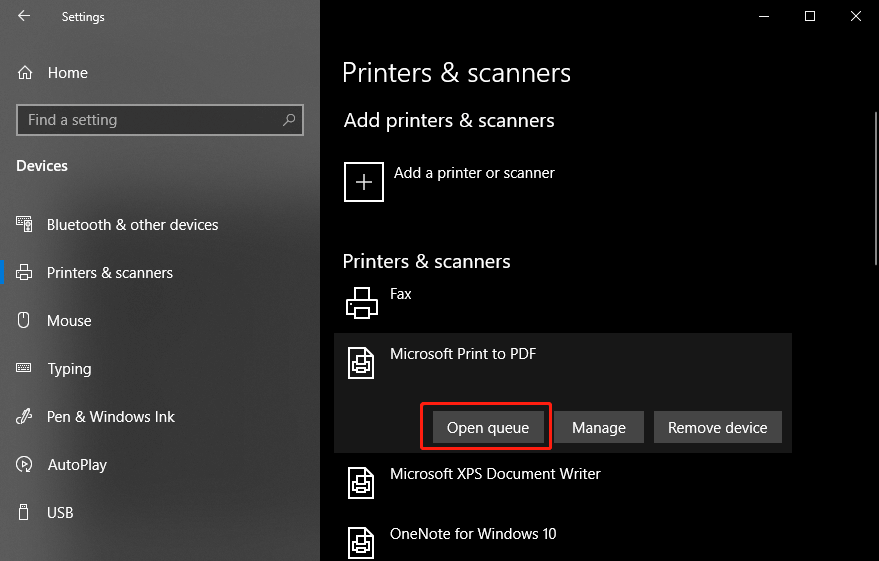This screenshot has width=879, height=561.
Task: Click the back arrow in Settings
Action: click(24, 16)
